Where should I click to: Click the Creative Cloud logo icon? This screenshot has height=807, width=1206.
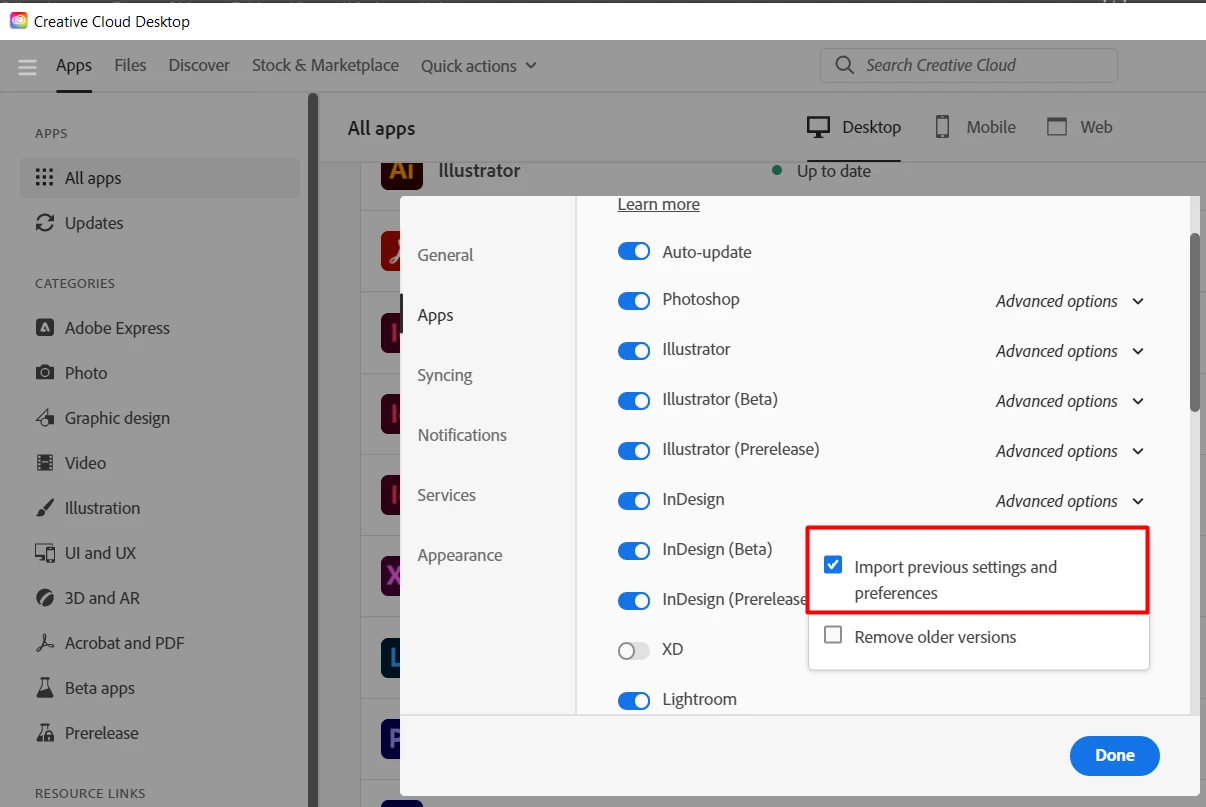(x=19, y=20)
